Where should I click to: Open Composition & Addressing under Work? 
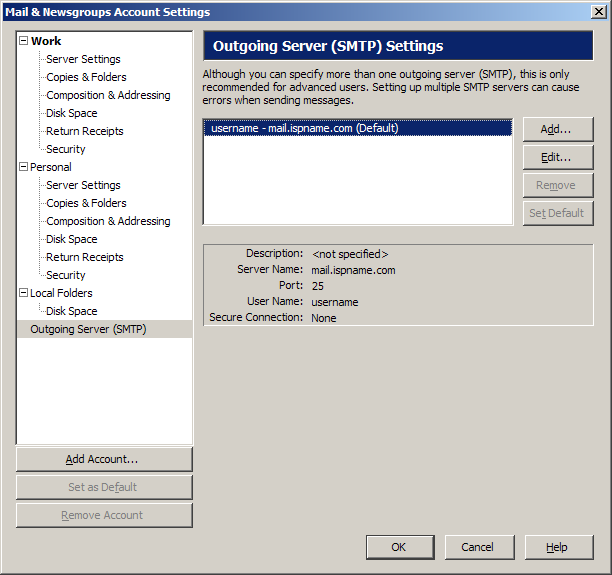(108, 95)
